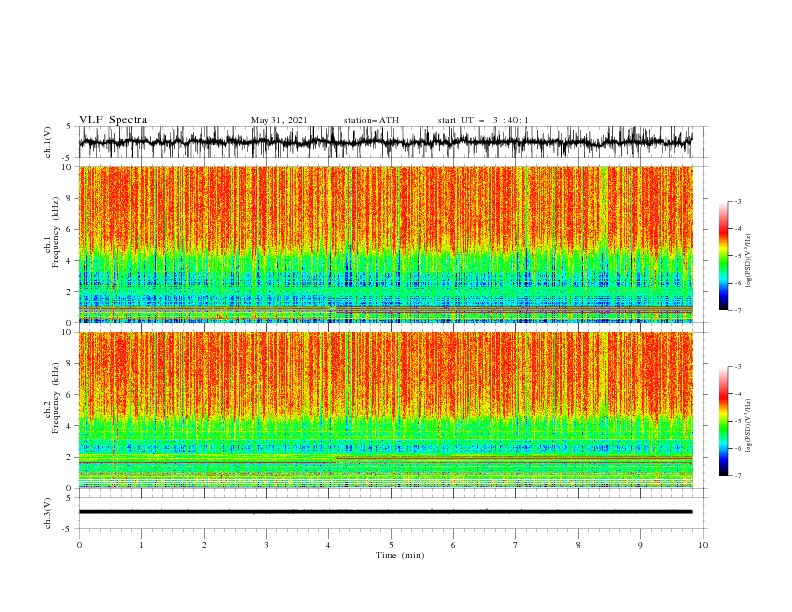Viewport: 792px width, 612px height.
Task: Click time axis tick label '7'
Action: [x=516, y=545]
